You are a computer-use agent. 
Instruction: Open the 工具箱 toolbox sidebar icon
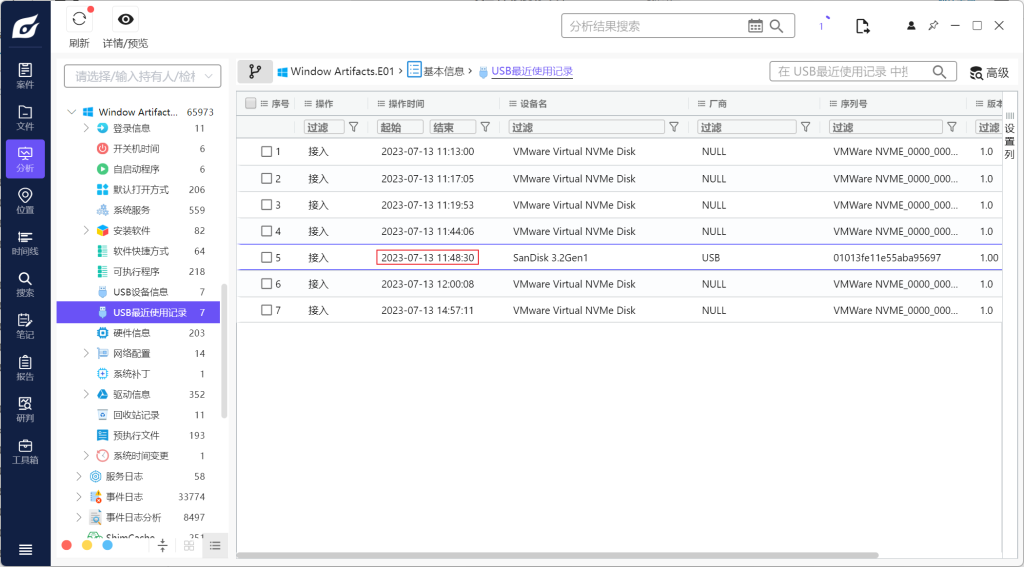[x=25, y=451]
